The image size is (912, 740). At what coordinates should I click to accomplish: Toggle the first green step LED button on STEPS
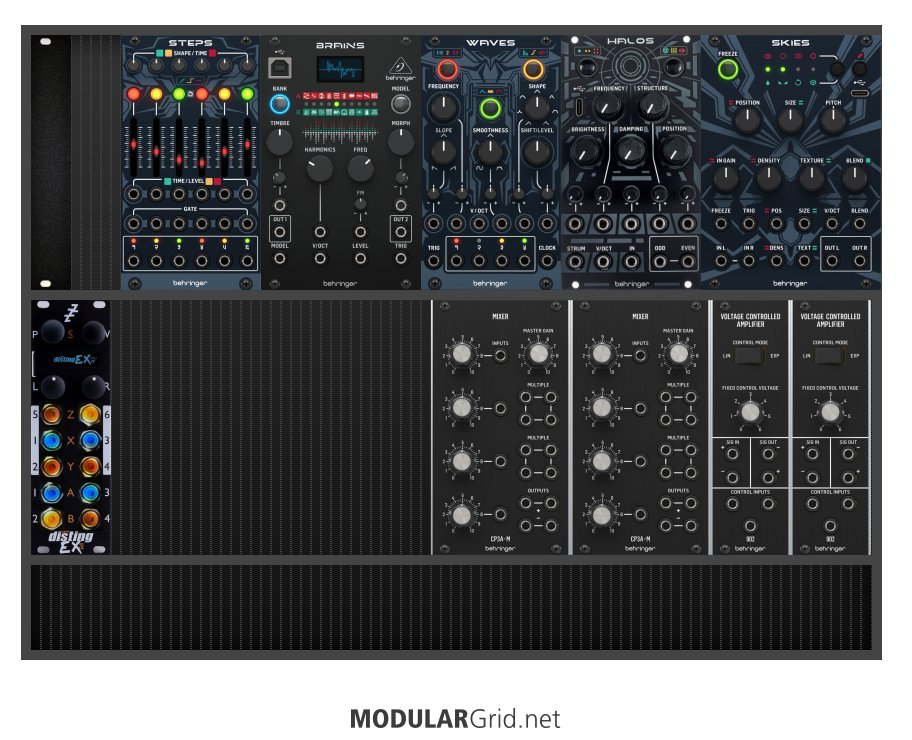click(179, 94)
